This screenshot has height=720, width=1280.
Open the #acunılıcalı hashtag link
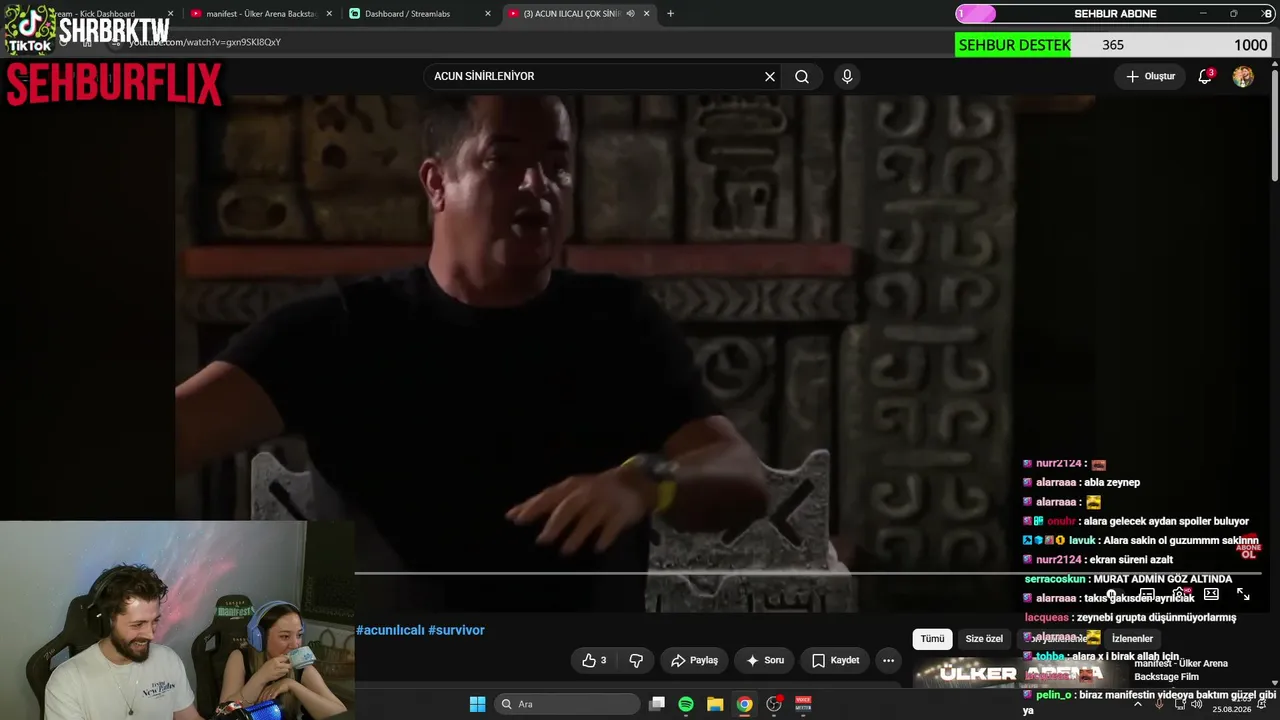(x=390, y=630)
